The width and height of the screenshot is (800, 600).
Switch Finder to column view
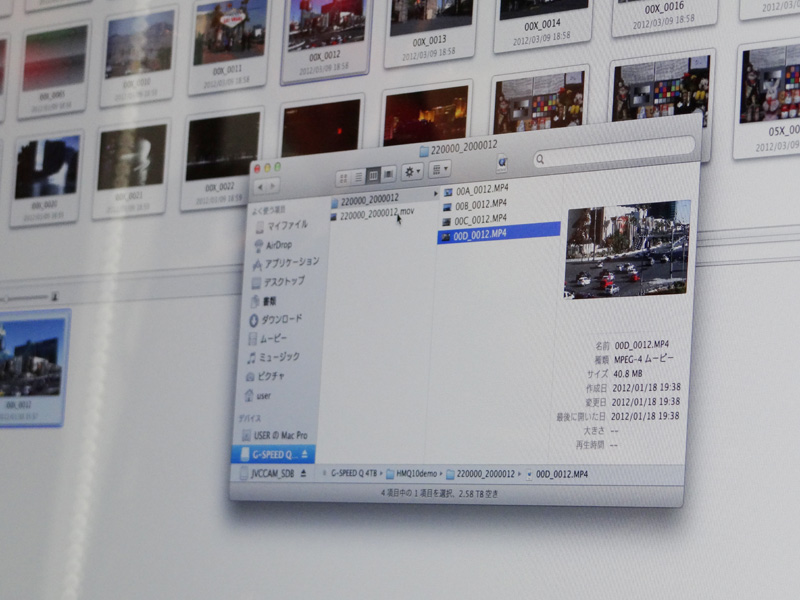click(373, 176)
